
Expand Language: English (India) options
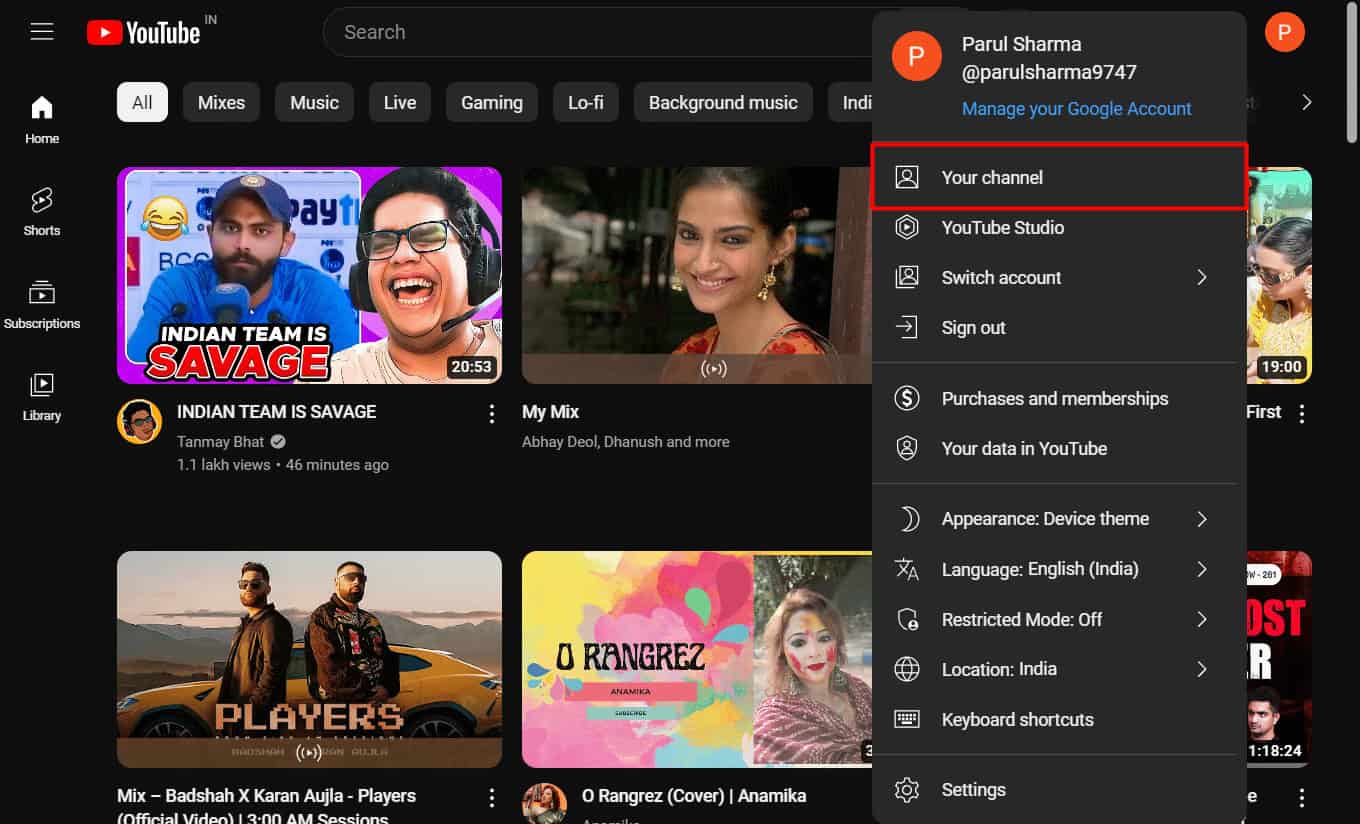tap(1039, 569)
